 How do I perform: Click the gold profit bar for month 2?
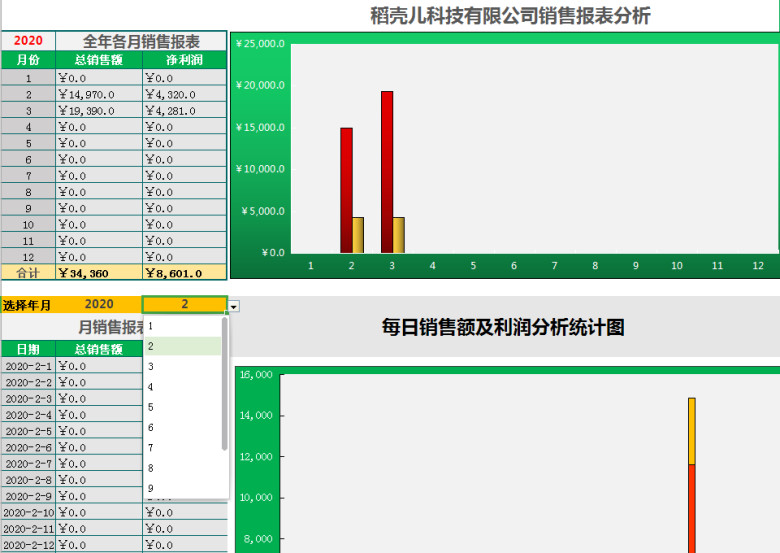[358, 235]
